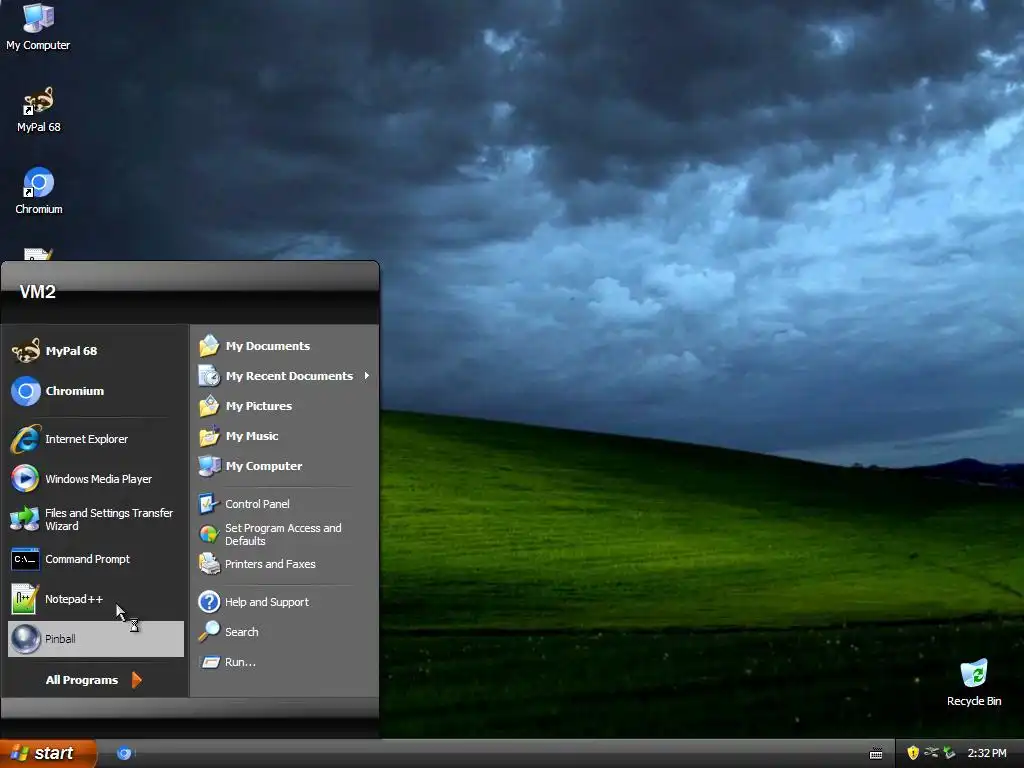Screen dimensions: 1024x768
Task: Open the Recycle Bin on desktop
Action: (974, 683)
